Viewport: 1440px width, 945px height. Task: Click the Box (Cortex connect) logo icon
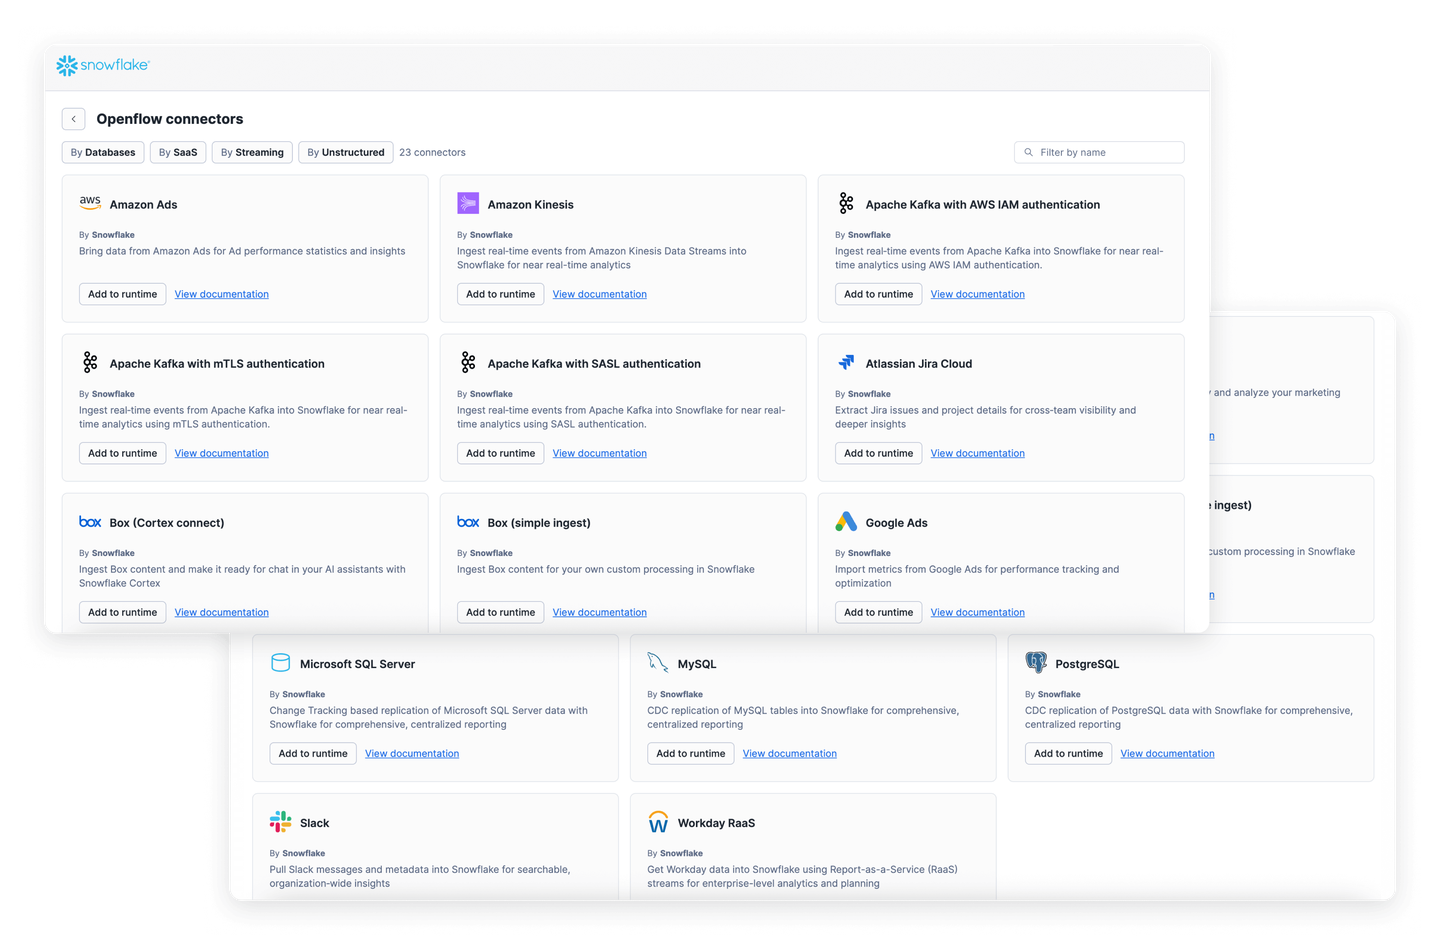[x=90, y=522]
